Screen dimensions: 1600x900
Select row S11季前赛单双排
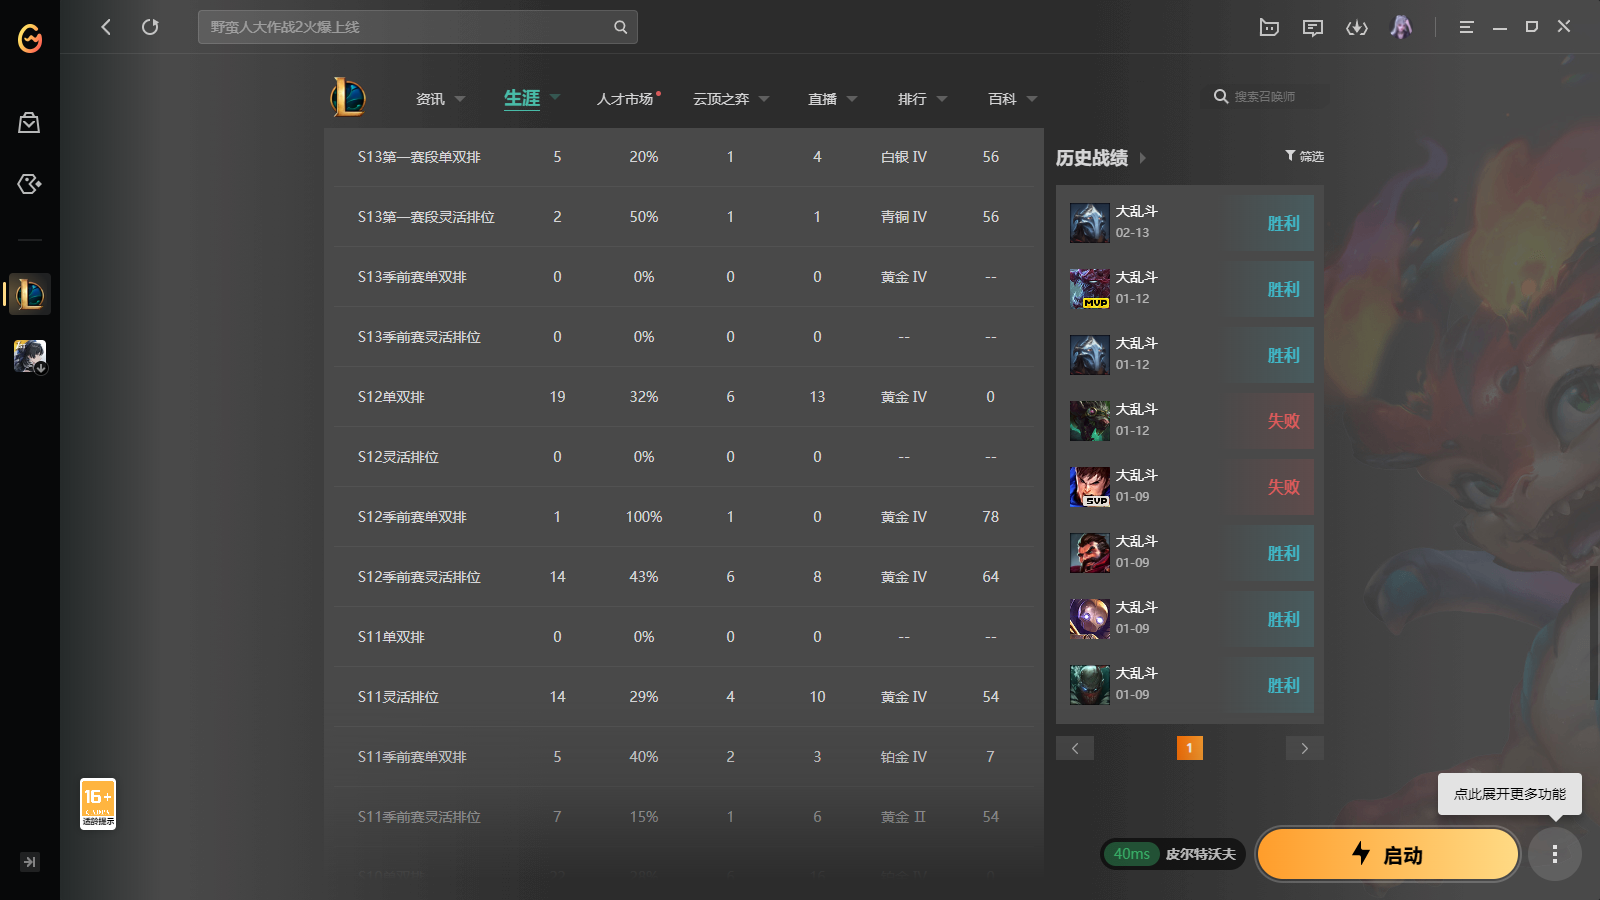click(x=684, y=757)
